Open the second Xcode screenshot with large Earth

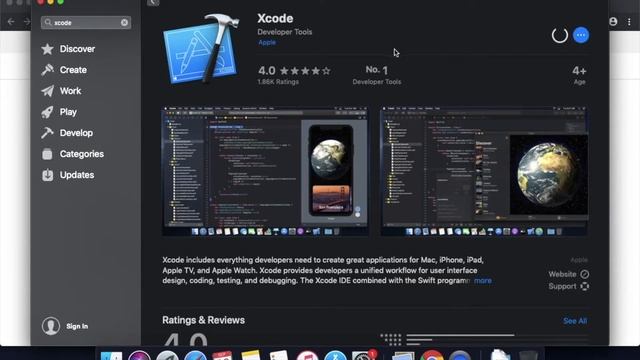[484, 171]
